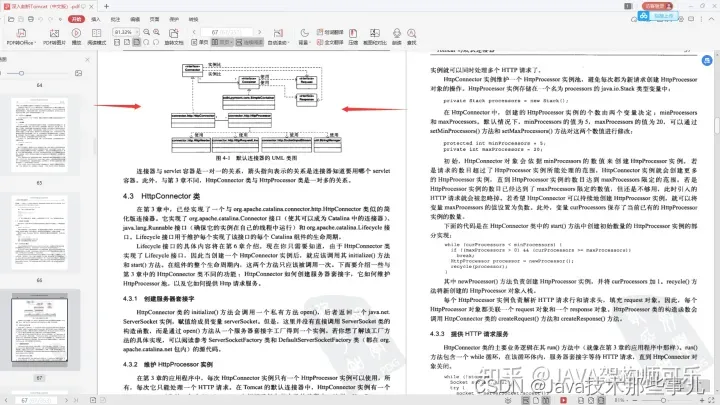Select the 开始 ribbon tab
The width and height of the screenshot is (720, 405).
(x=76, y=19)
